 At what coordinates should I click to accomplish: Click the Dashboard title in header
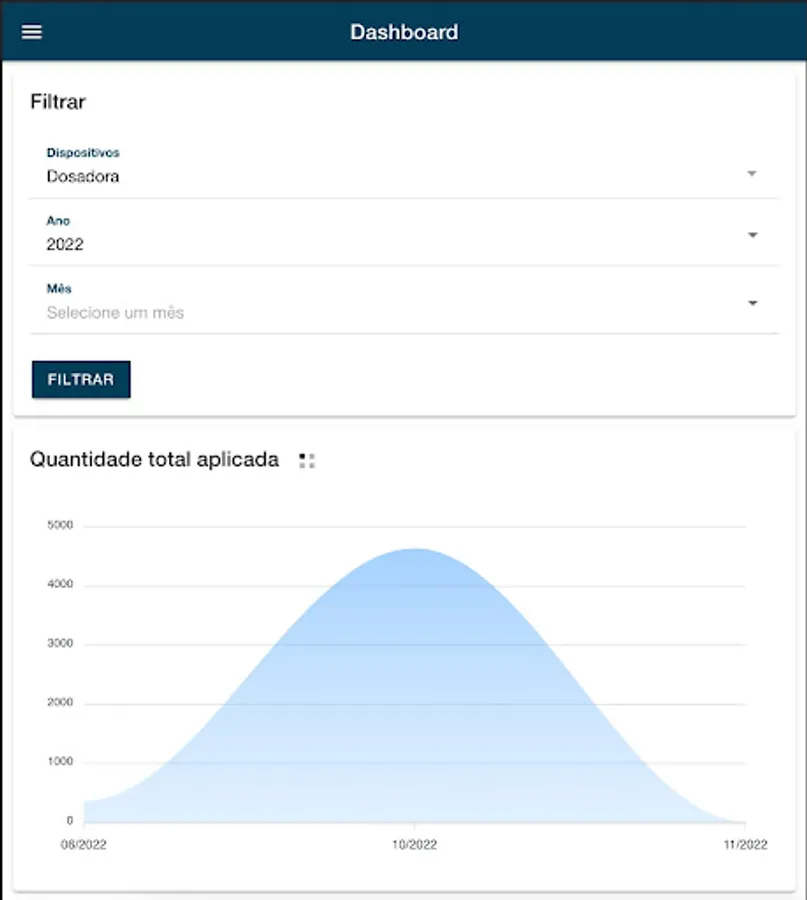[404, 32]
